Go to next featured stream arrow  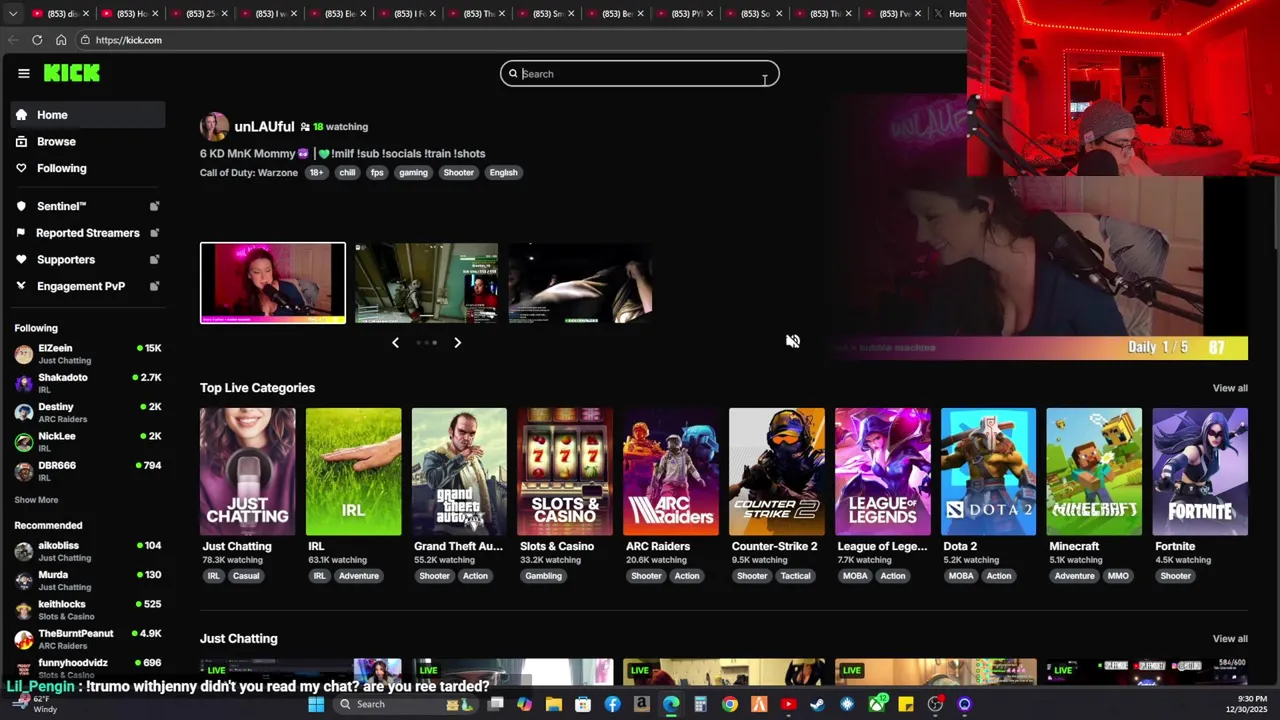click(x=457, y=342)
